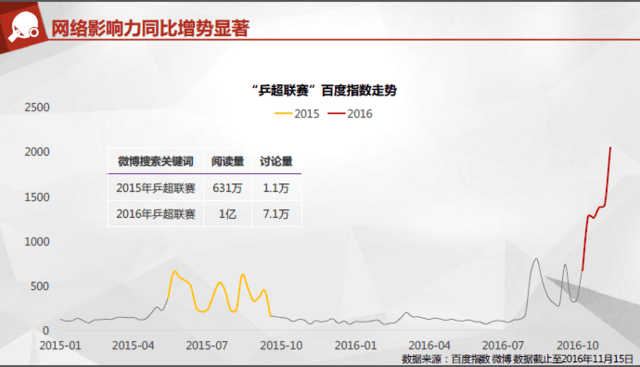Click x-axis label 2016-10
This screenshot has width=640, height=367.
[x=578, y=345]
